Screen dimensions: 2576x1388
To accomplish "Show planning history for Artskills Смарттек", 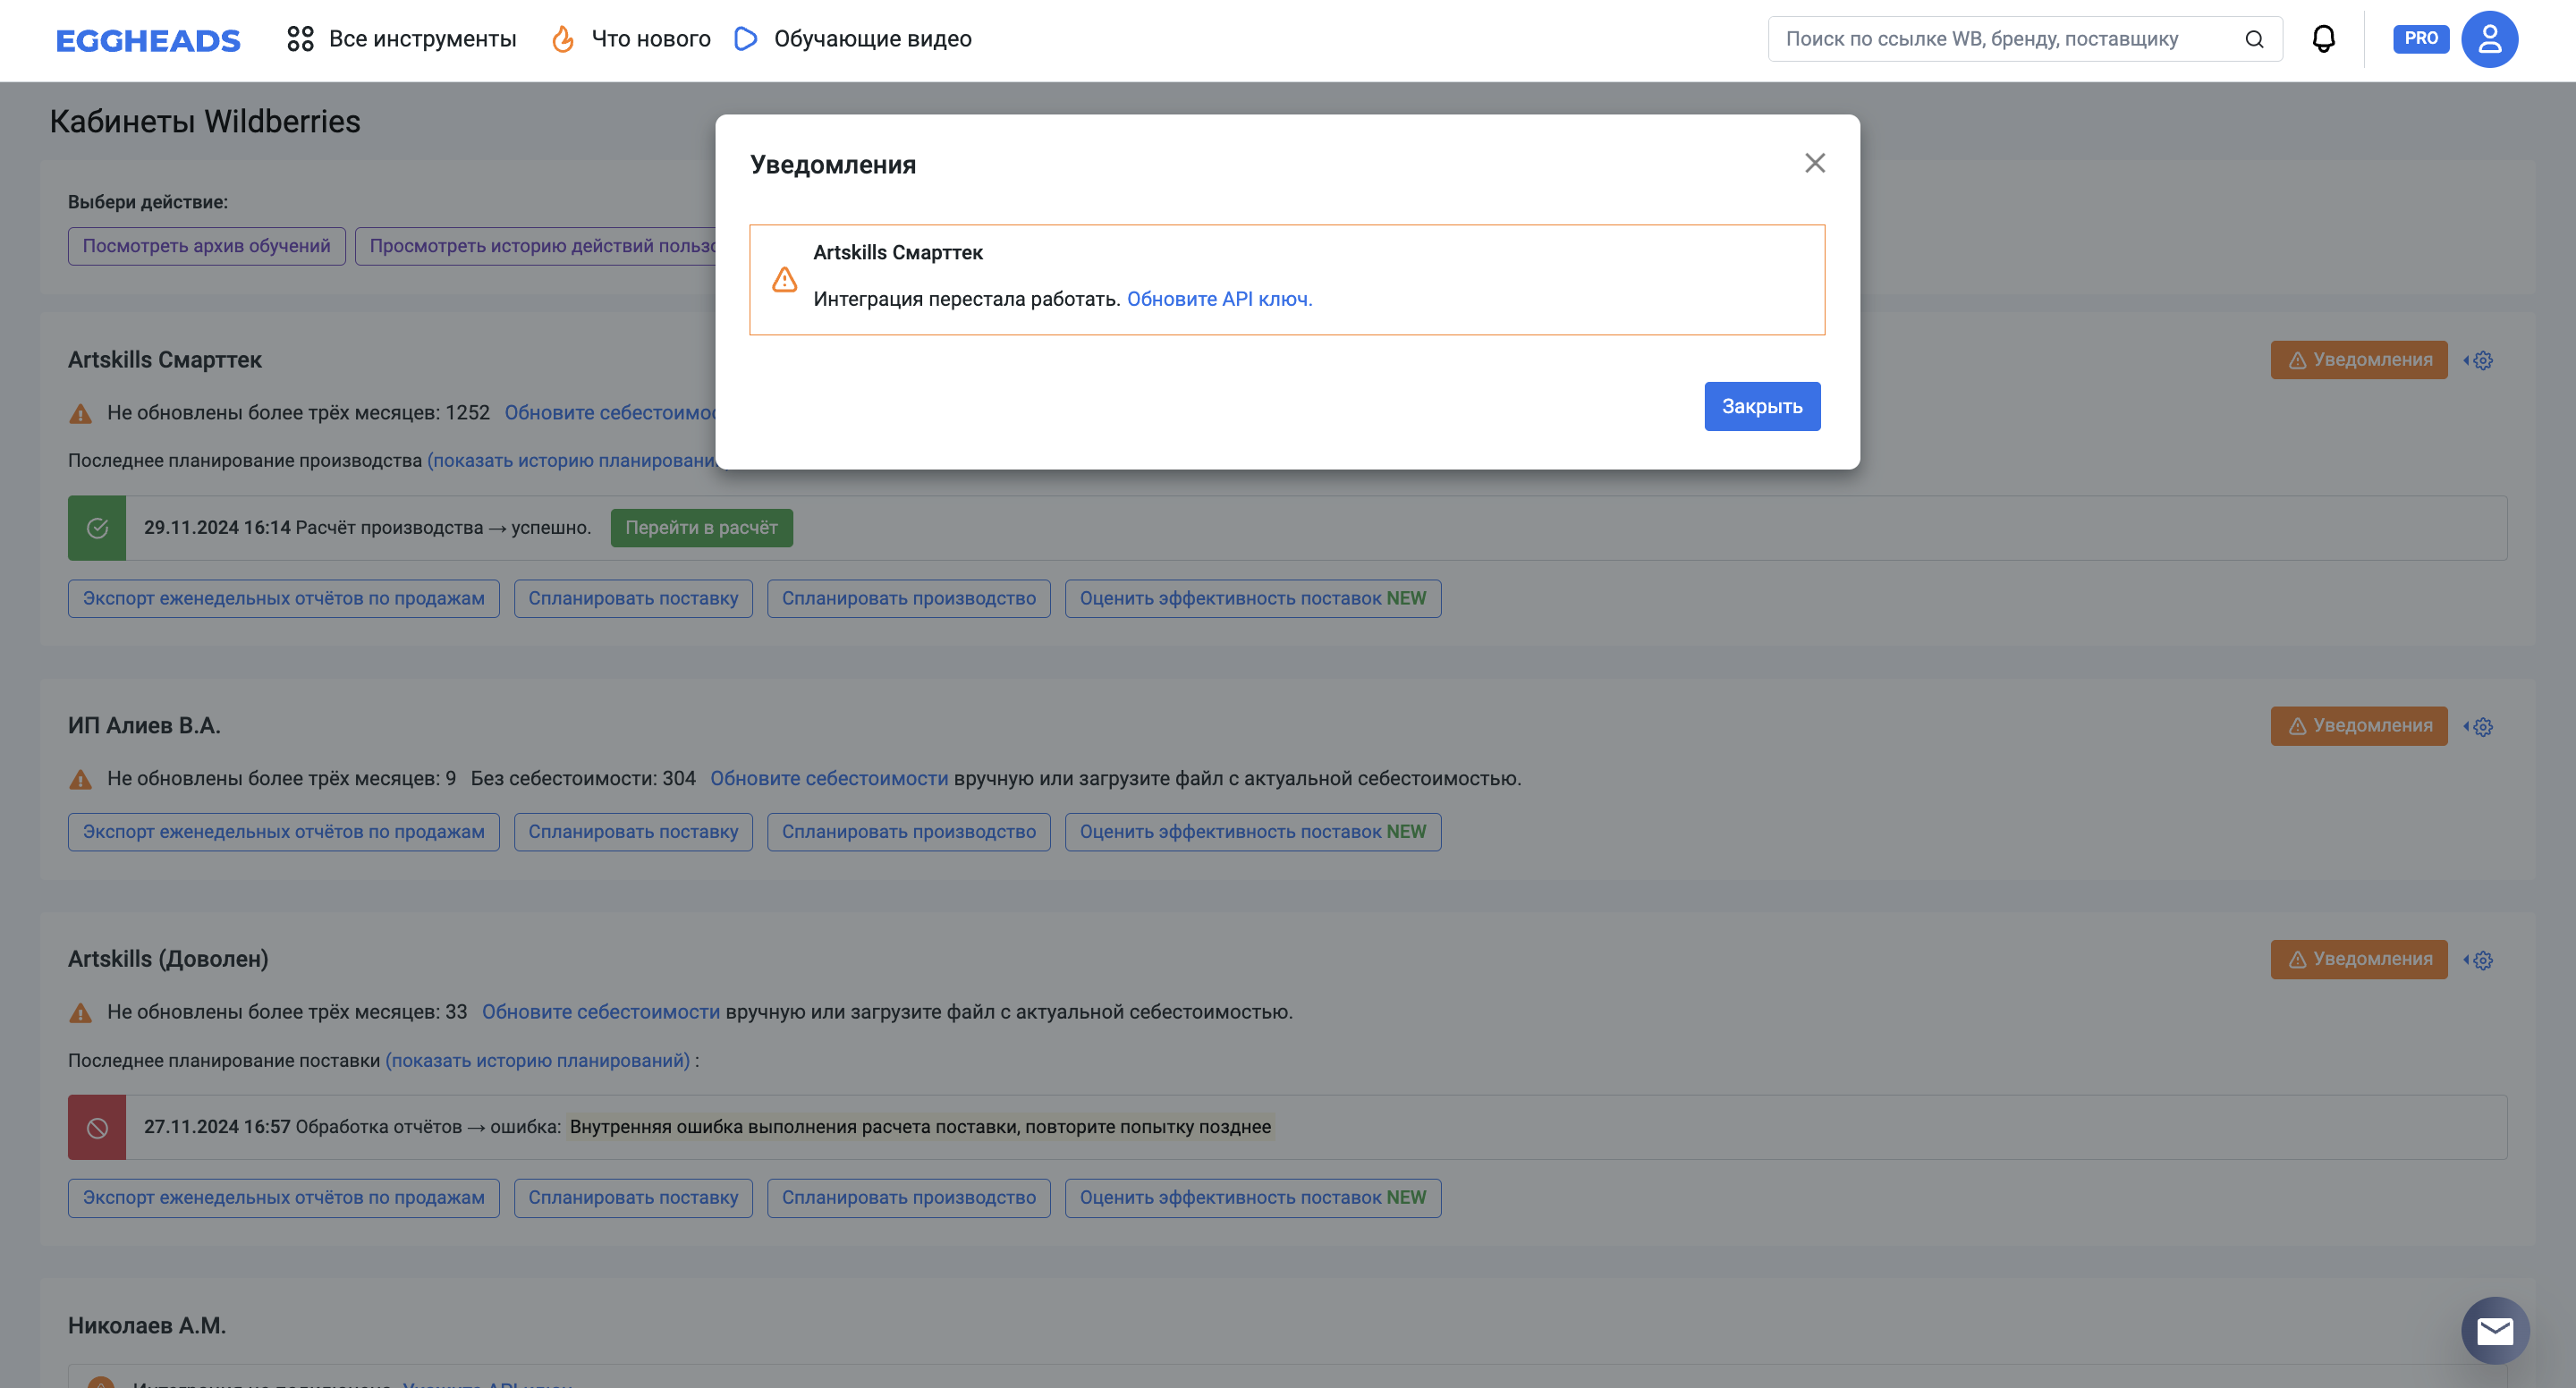I will pyautogui.click(x=571, y=461).
